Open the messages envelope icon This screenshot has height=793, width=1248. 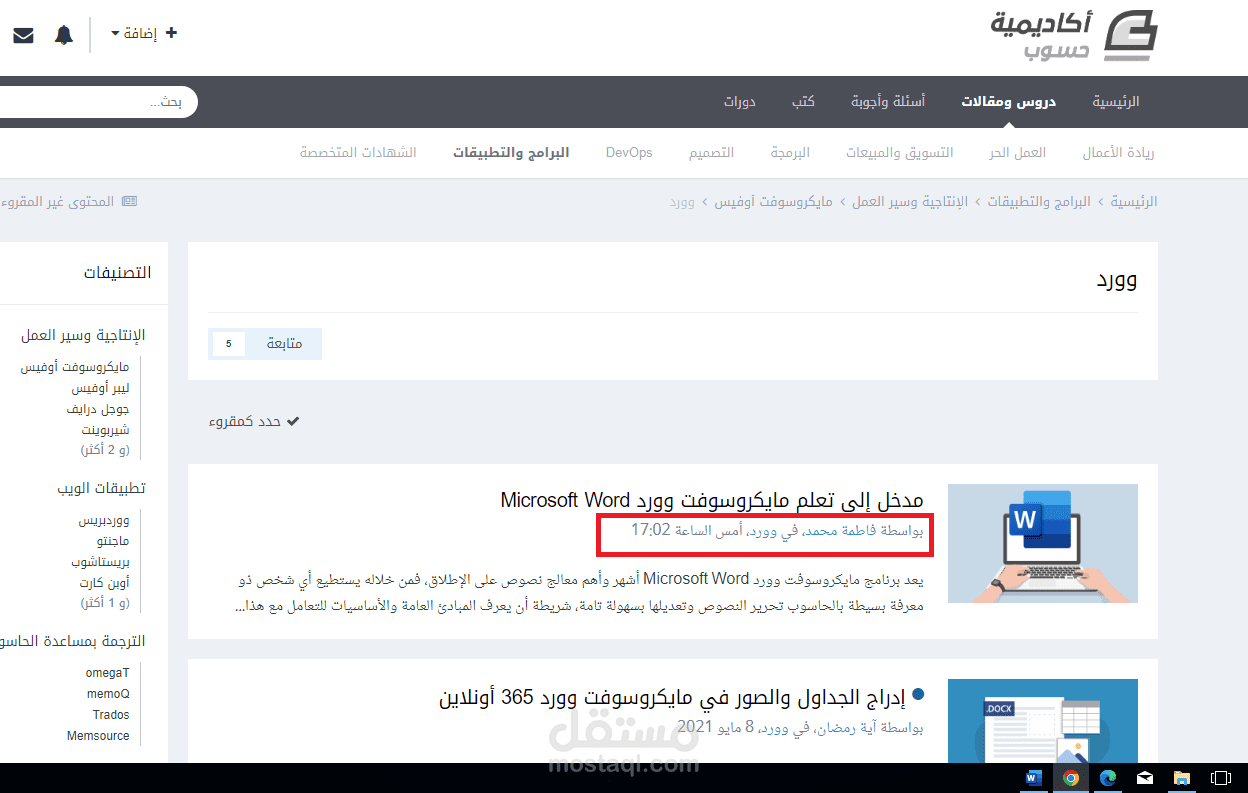point(23,35)
